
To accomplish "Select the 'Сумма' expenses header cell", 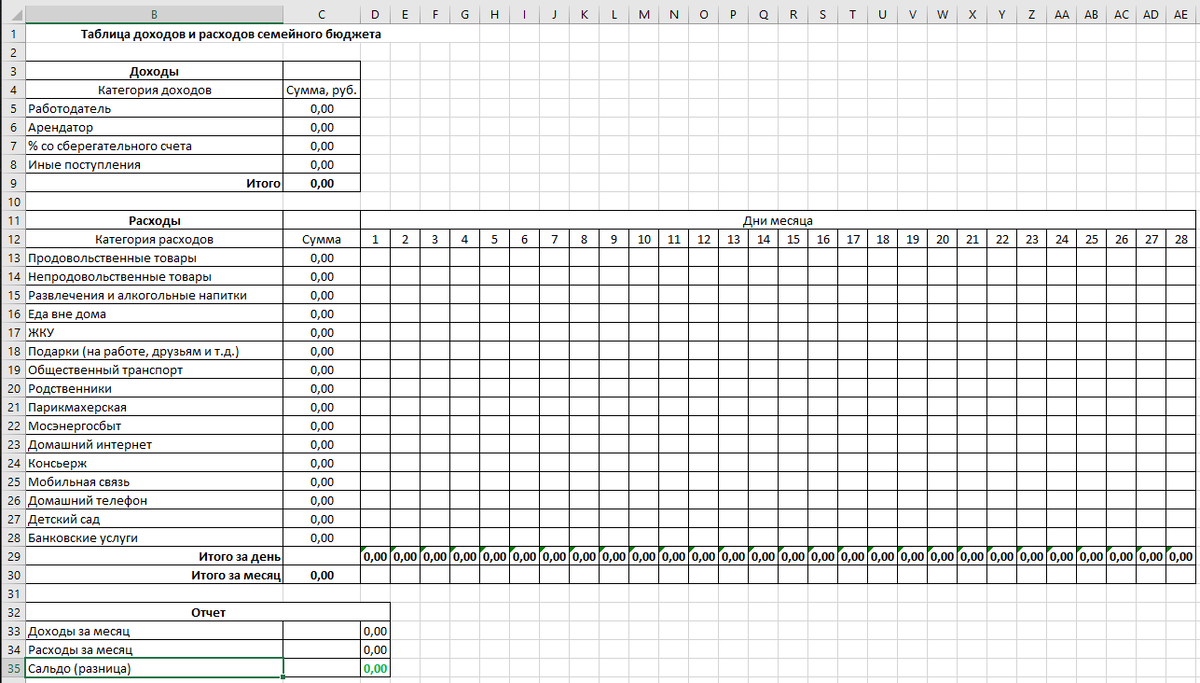I will point(322,239).
